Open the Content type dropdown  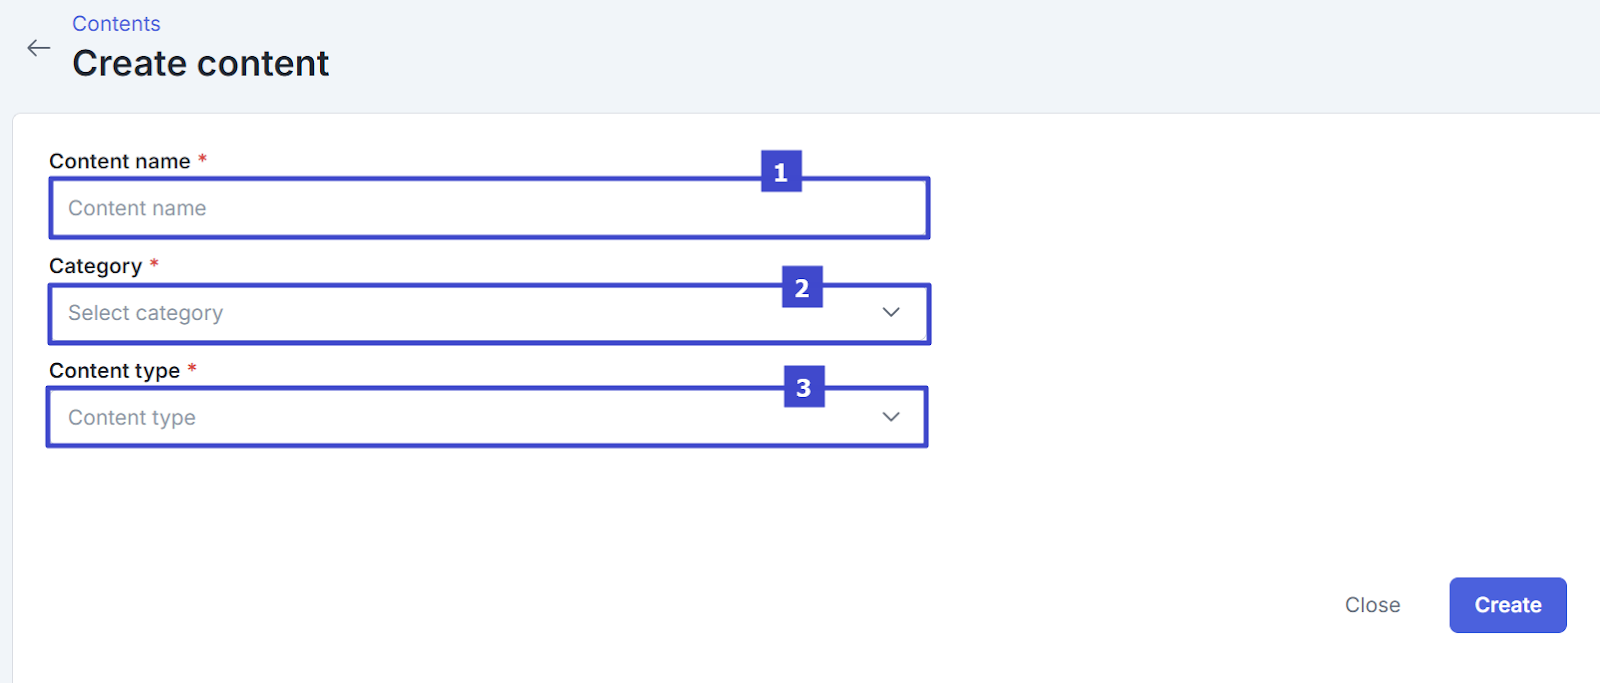(x=487, y=417)
